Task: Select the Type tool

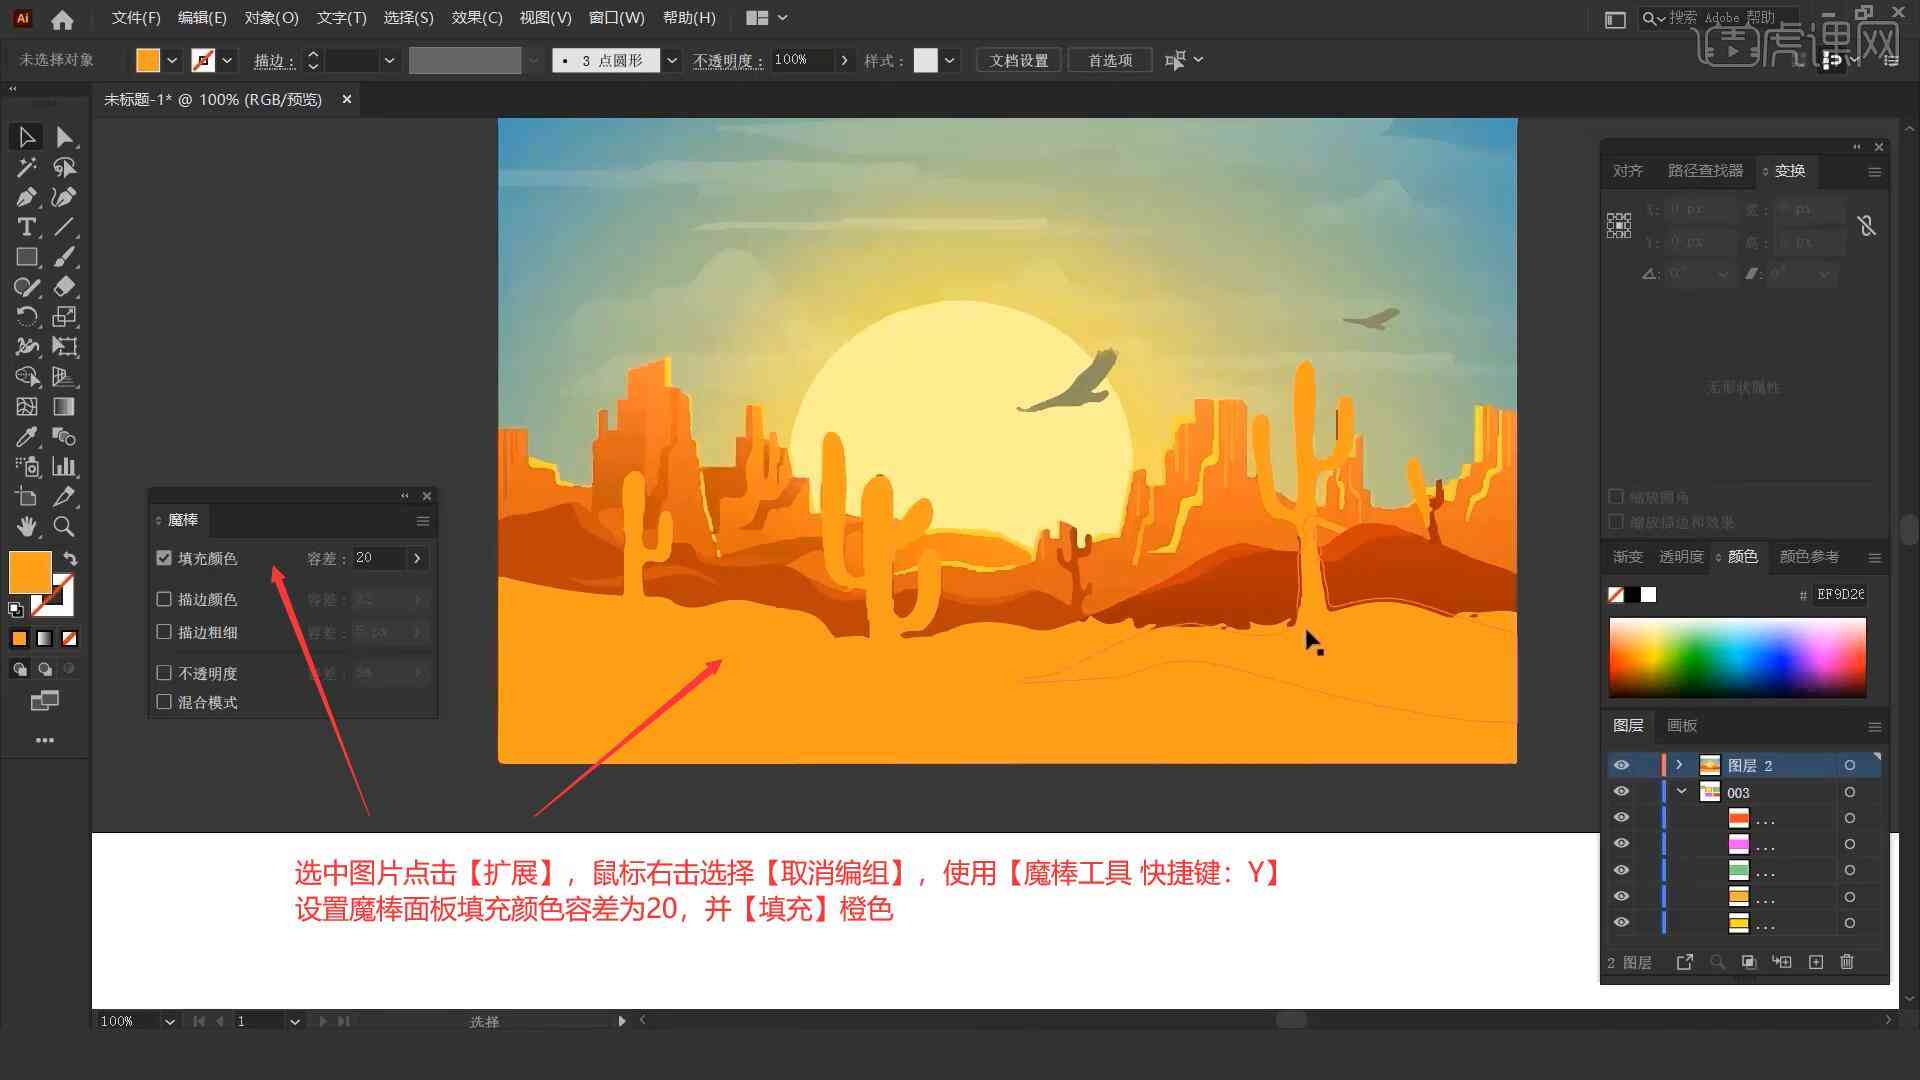Action: point(24,227)
